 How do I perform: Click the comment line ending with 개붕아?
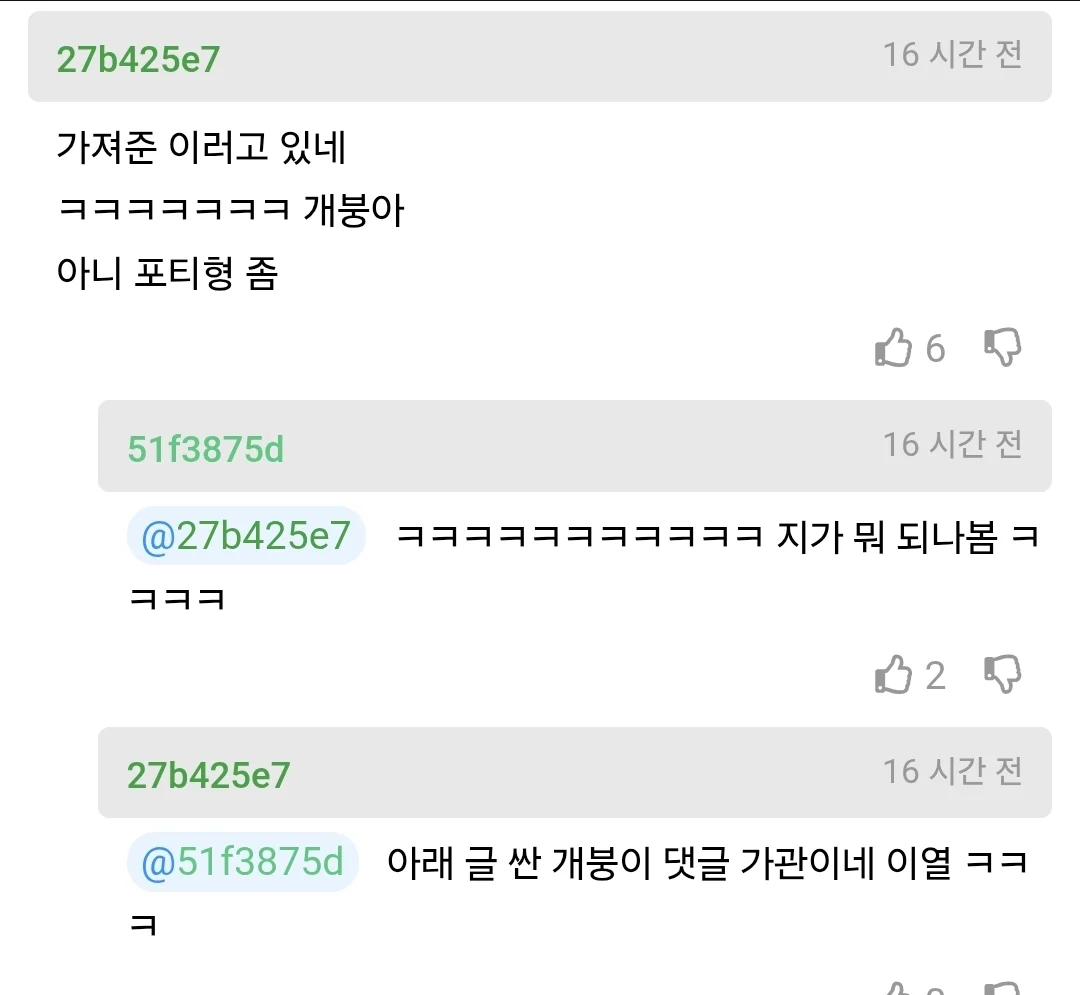(x=232, y=211)
